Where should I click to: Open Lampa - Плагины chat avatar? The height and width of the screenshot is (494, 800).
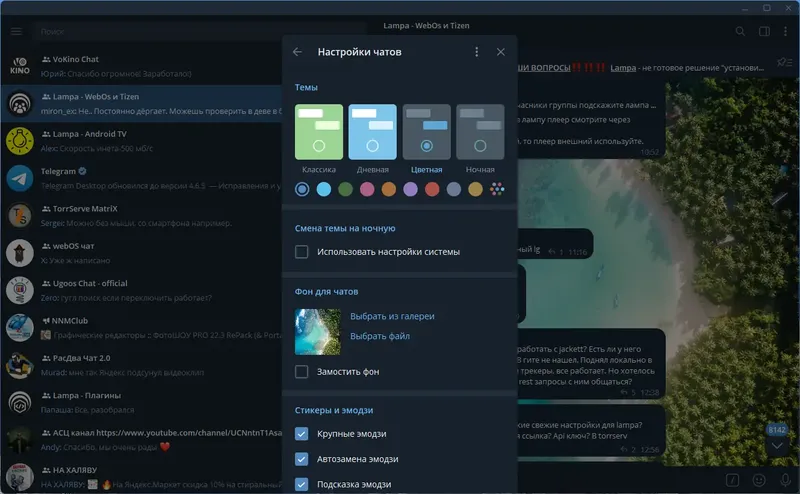pyautogui.click(x=20, y=403)
